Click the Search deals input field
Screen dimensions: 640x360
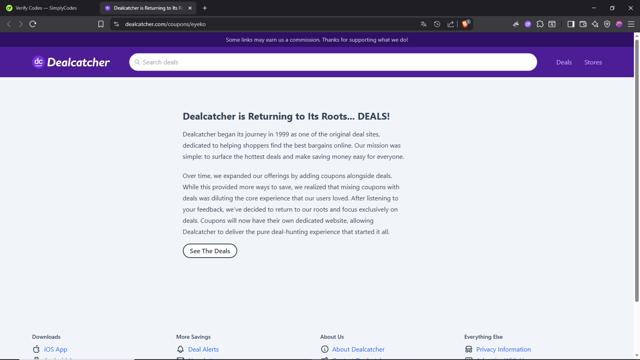(x=333, y=62)
